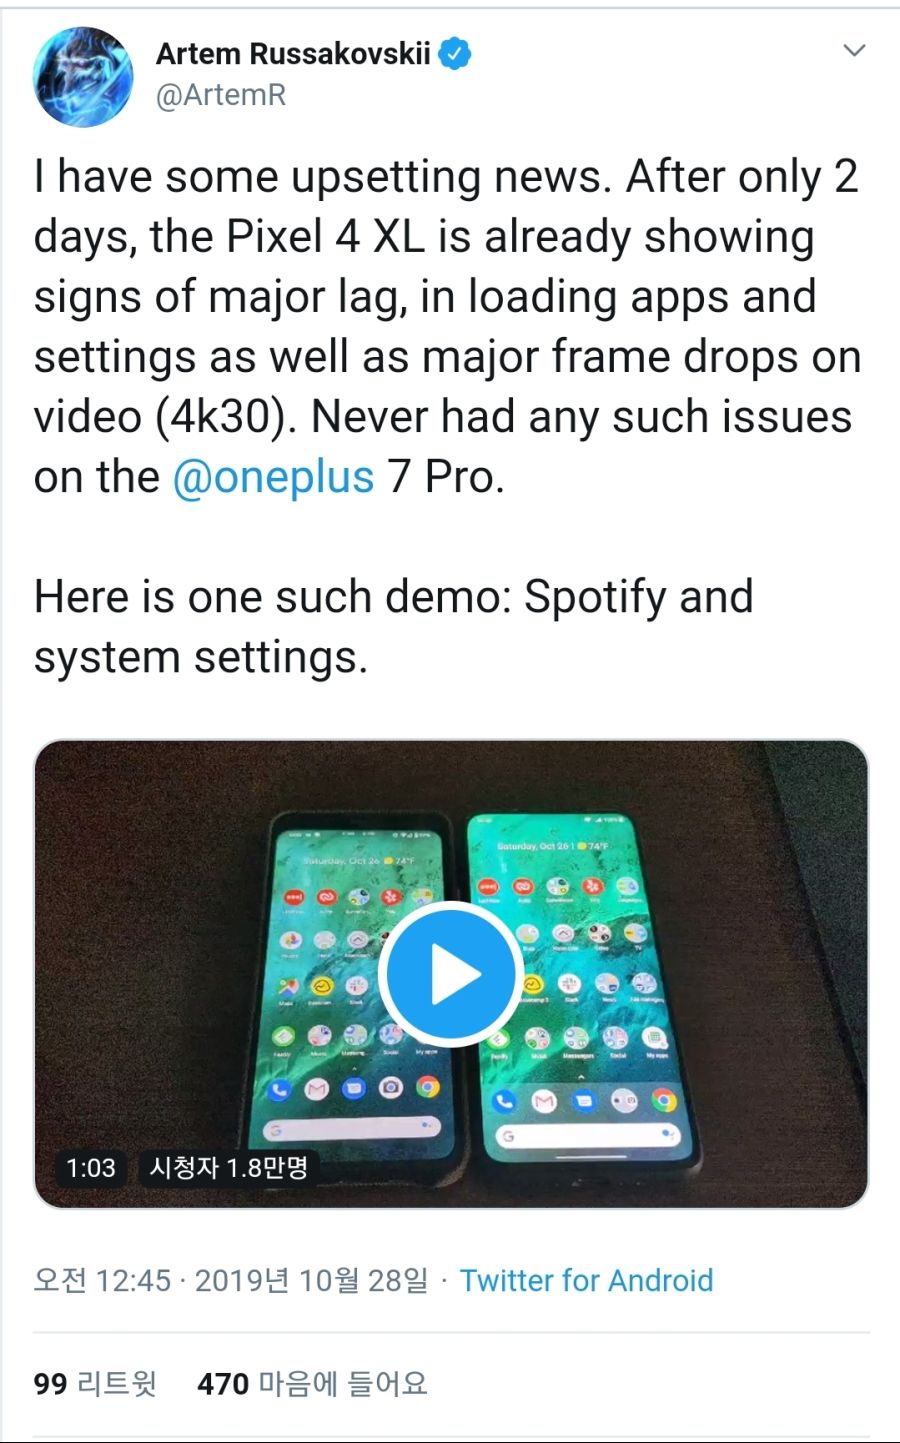View the 470 마음에 들어요 list
This screenshot has width=900, height=1443.
tap(313, 1384)
